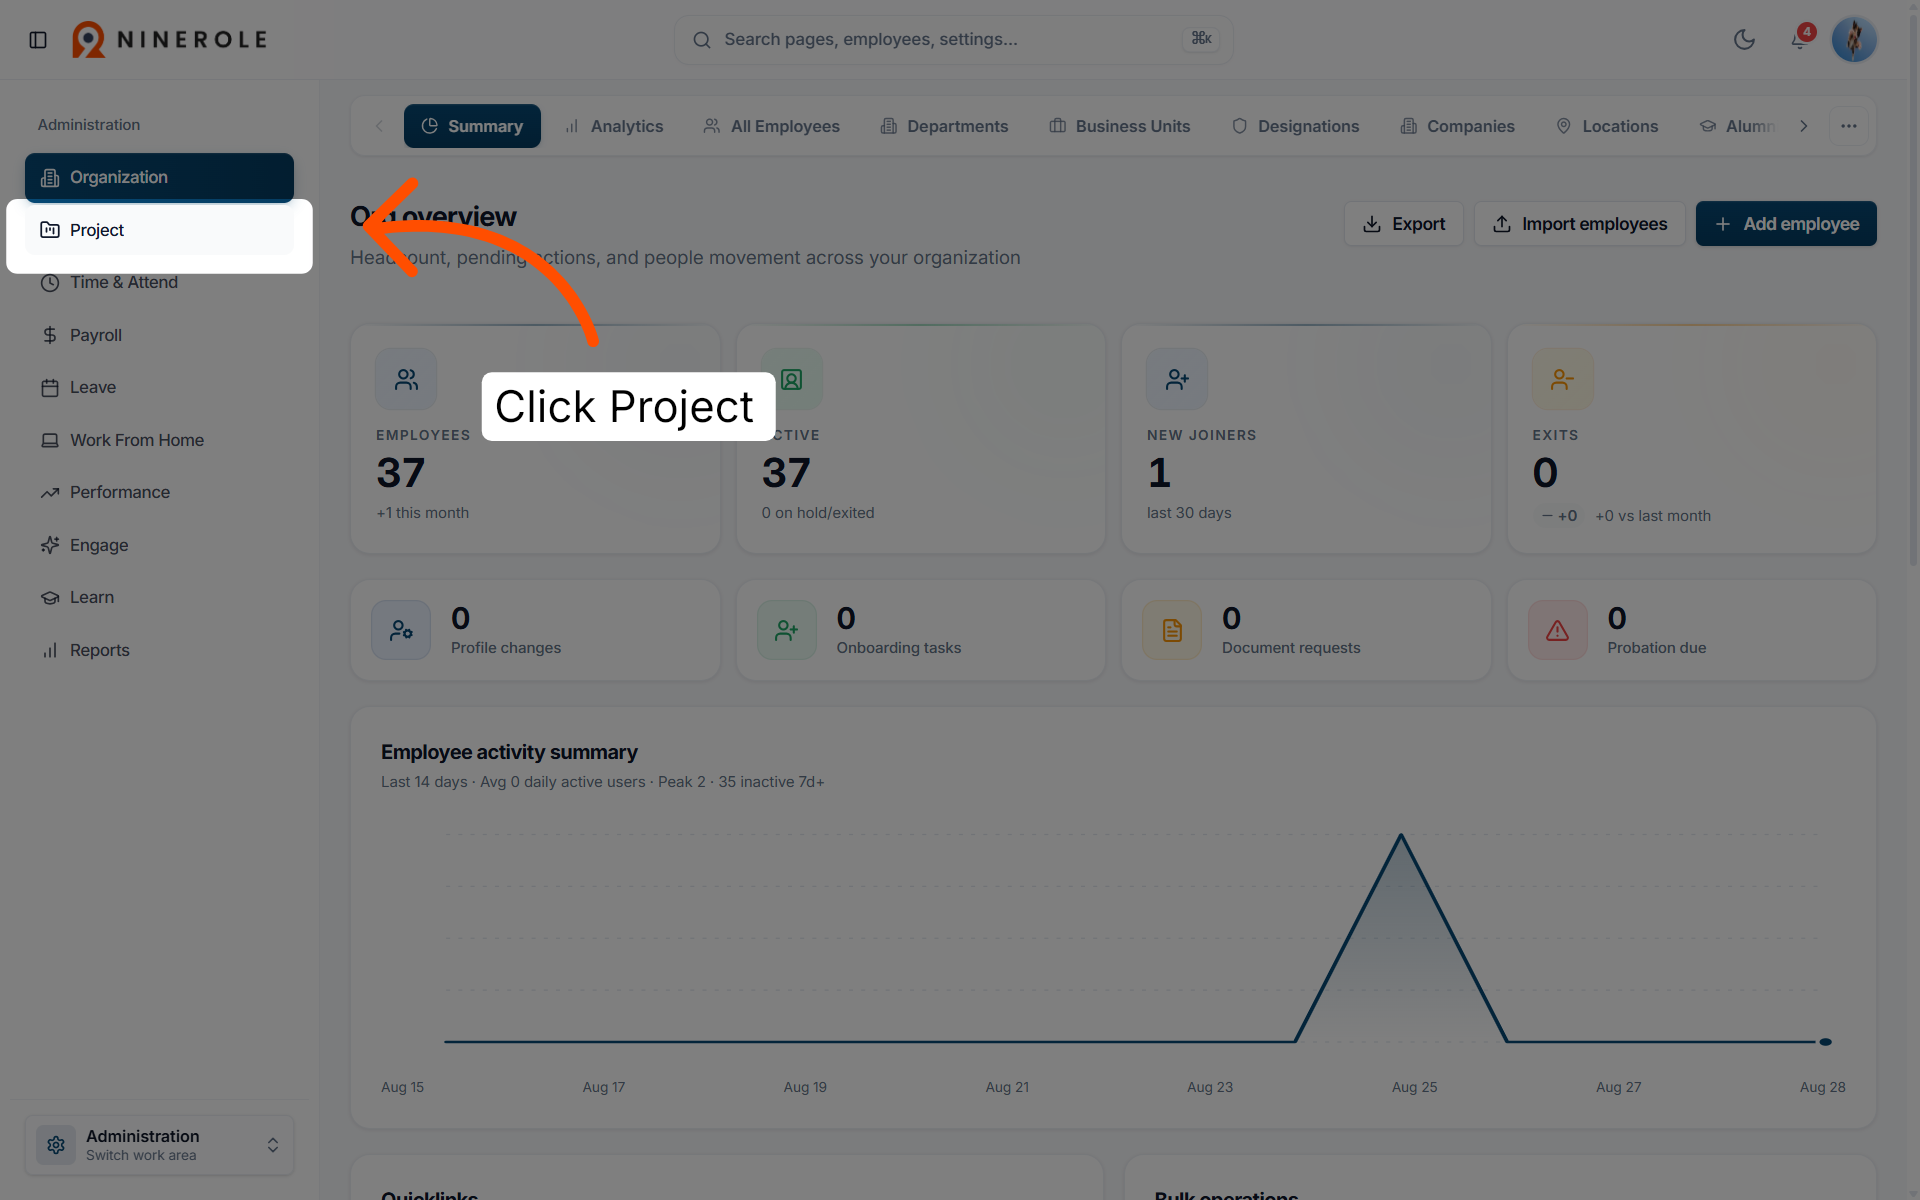The image size is (1920, 1200).
Task: Open the Payroll section
Action: pyautogui.click(x=159, y=335)
